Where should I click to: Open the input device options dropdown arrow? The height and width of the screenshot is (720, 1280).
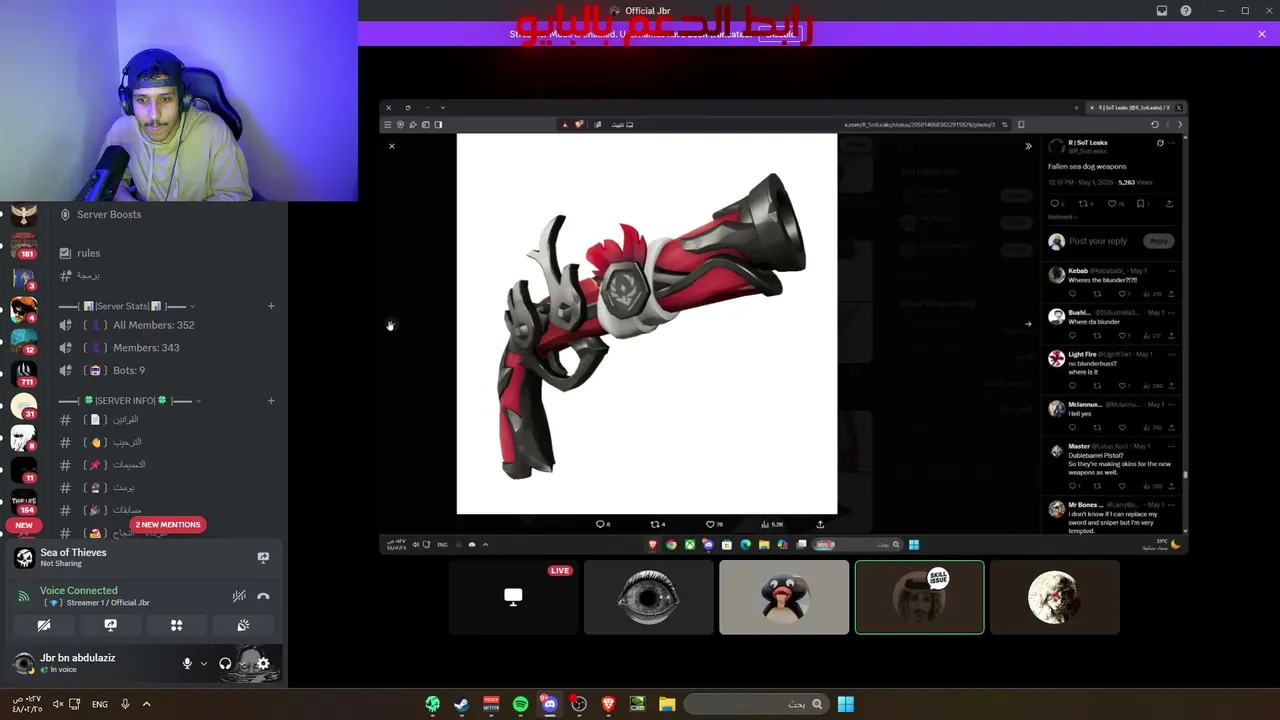[204, 663]
